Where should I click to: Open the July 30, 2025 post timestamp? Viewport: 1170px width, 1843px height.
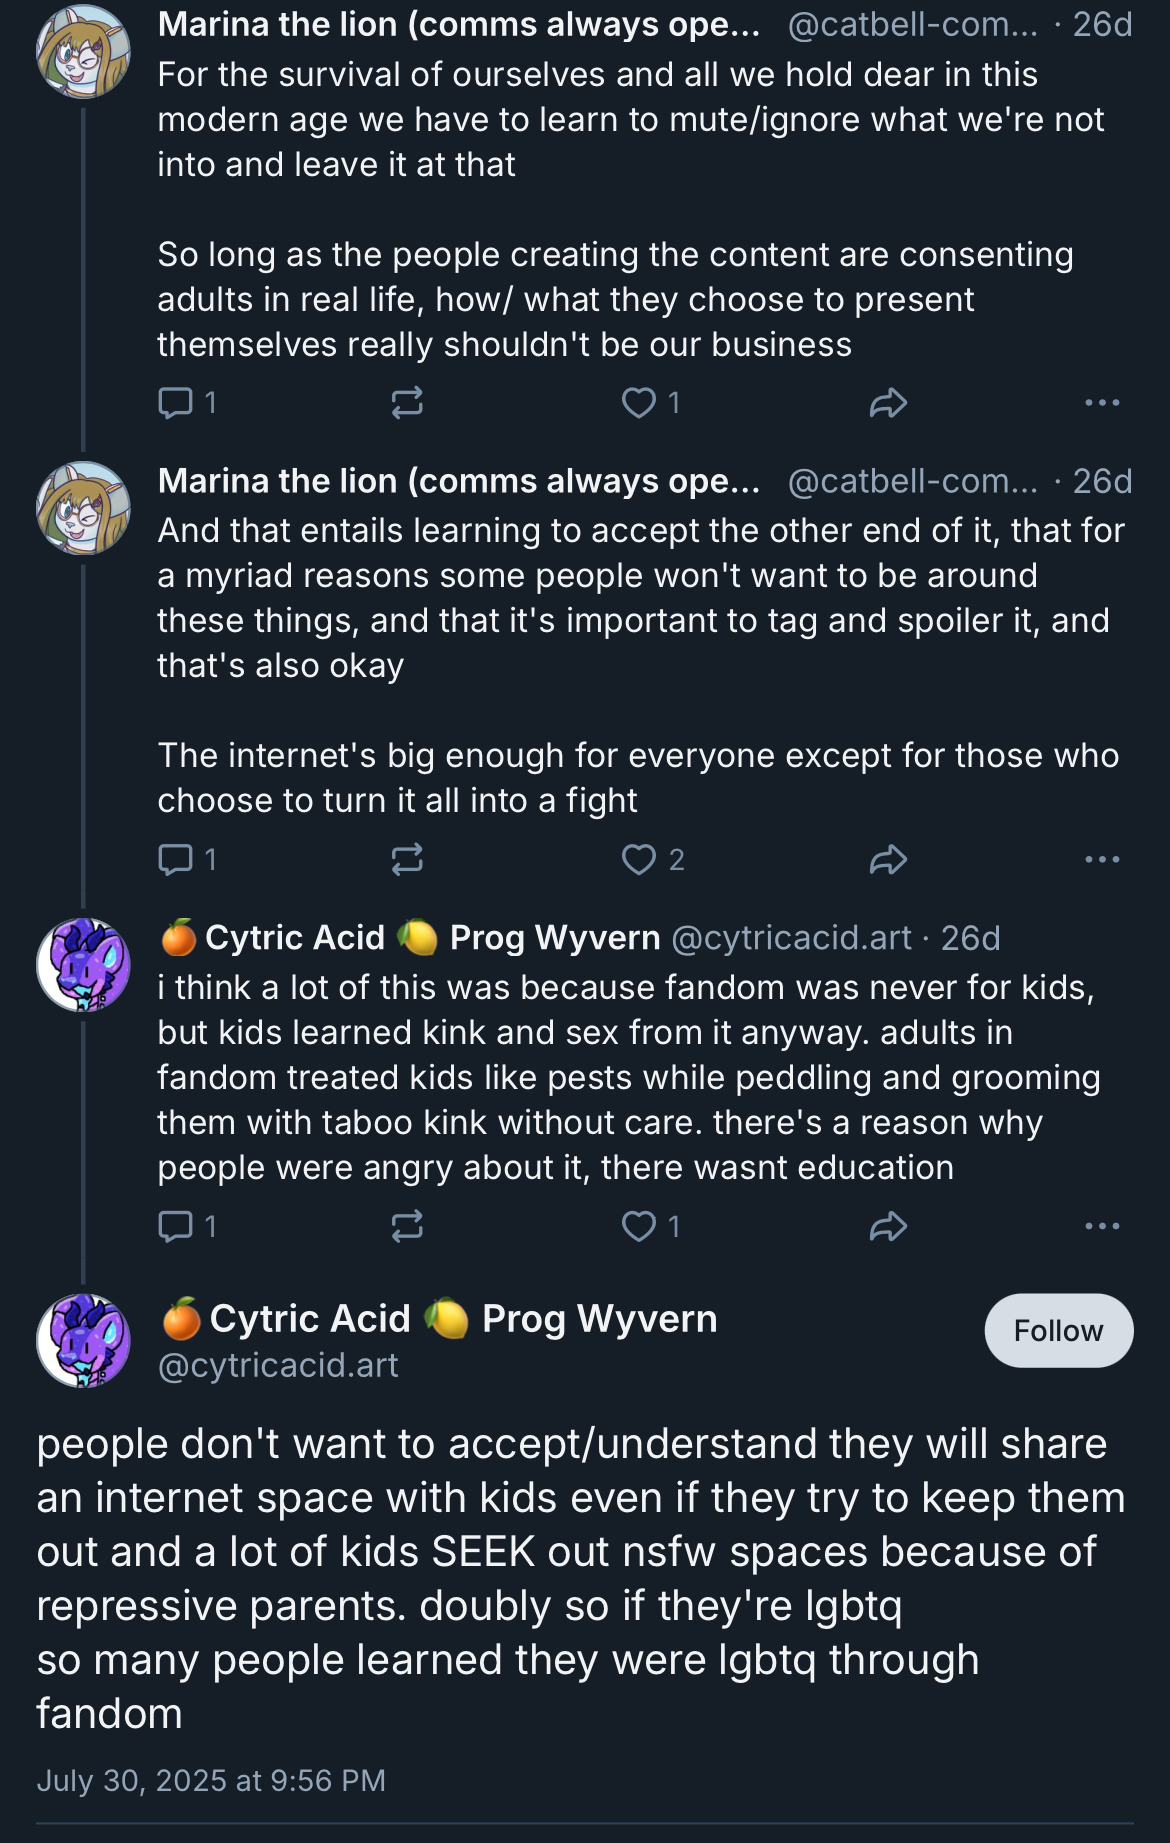tap(211, 1781)
